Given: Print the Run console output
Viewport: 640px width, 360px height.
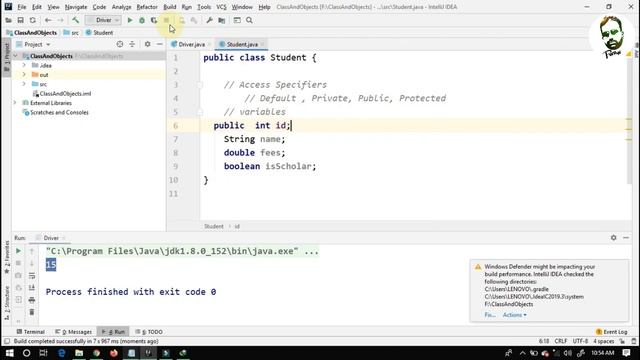Looking at the screenshot, I should [32, 300].
